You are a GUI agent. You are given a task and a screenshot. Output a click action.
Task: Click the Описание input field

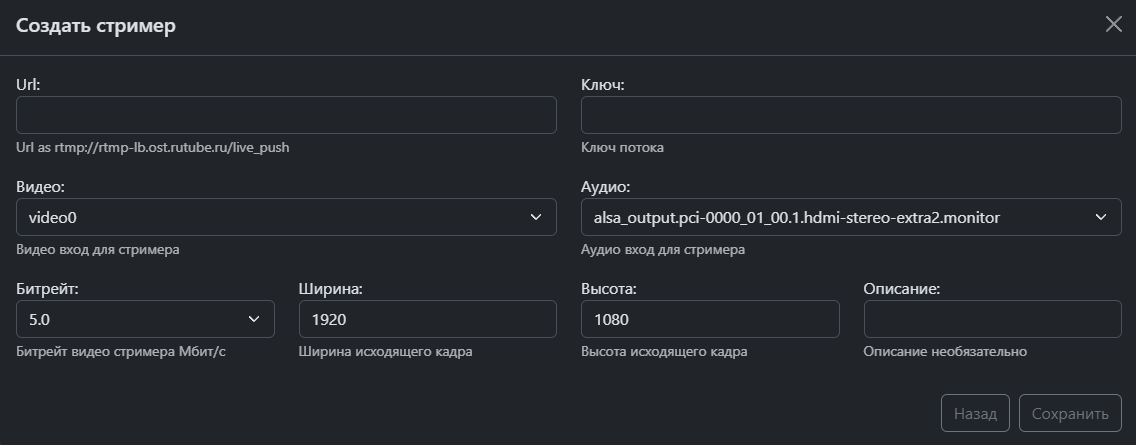[991, 319]
